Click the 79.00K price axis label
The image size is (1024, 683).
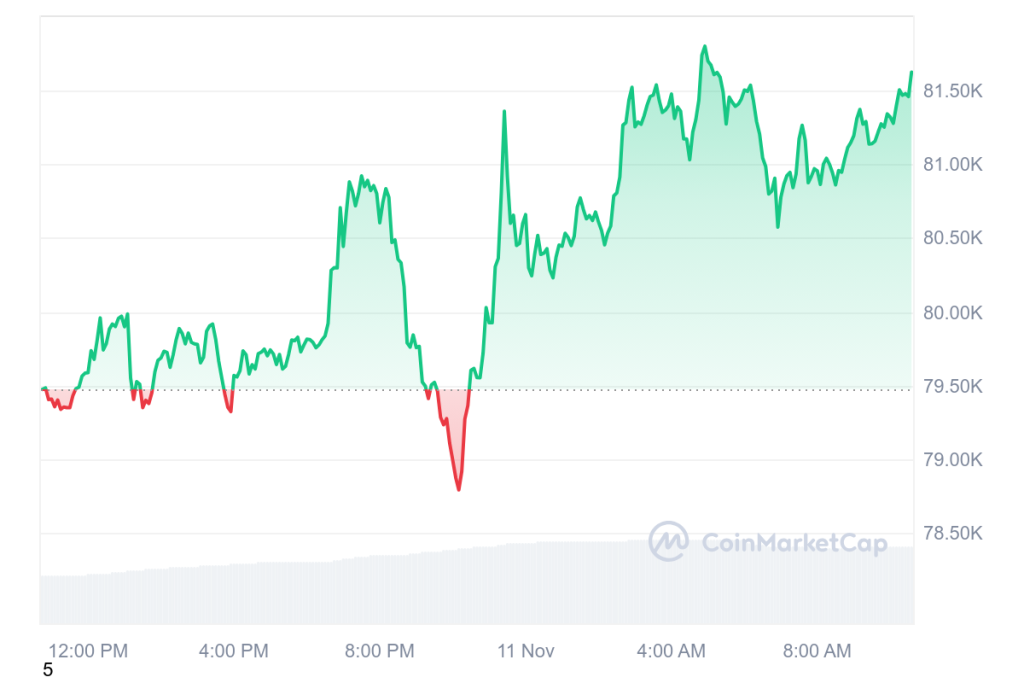pyautogui.click(x=953, y=460)
